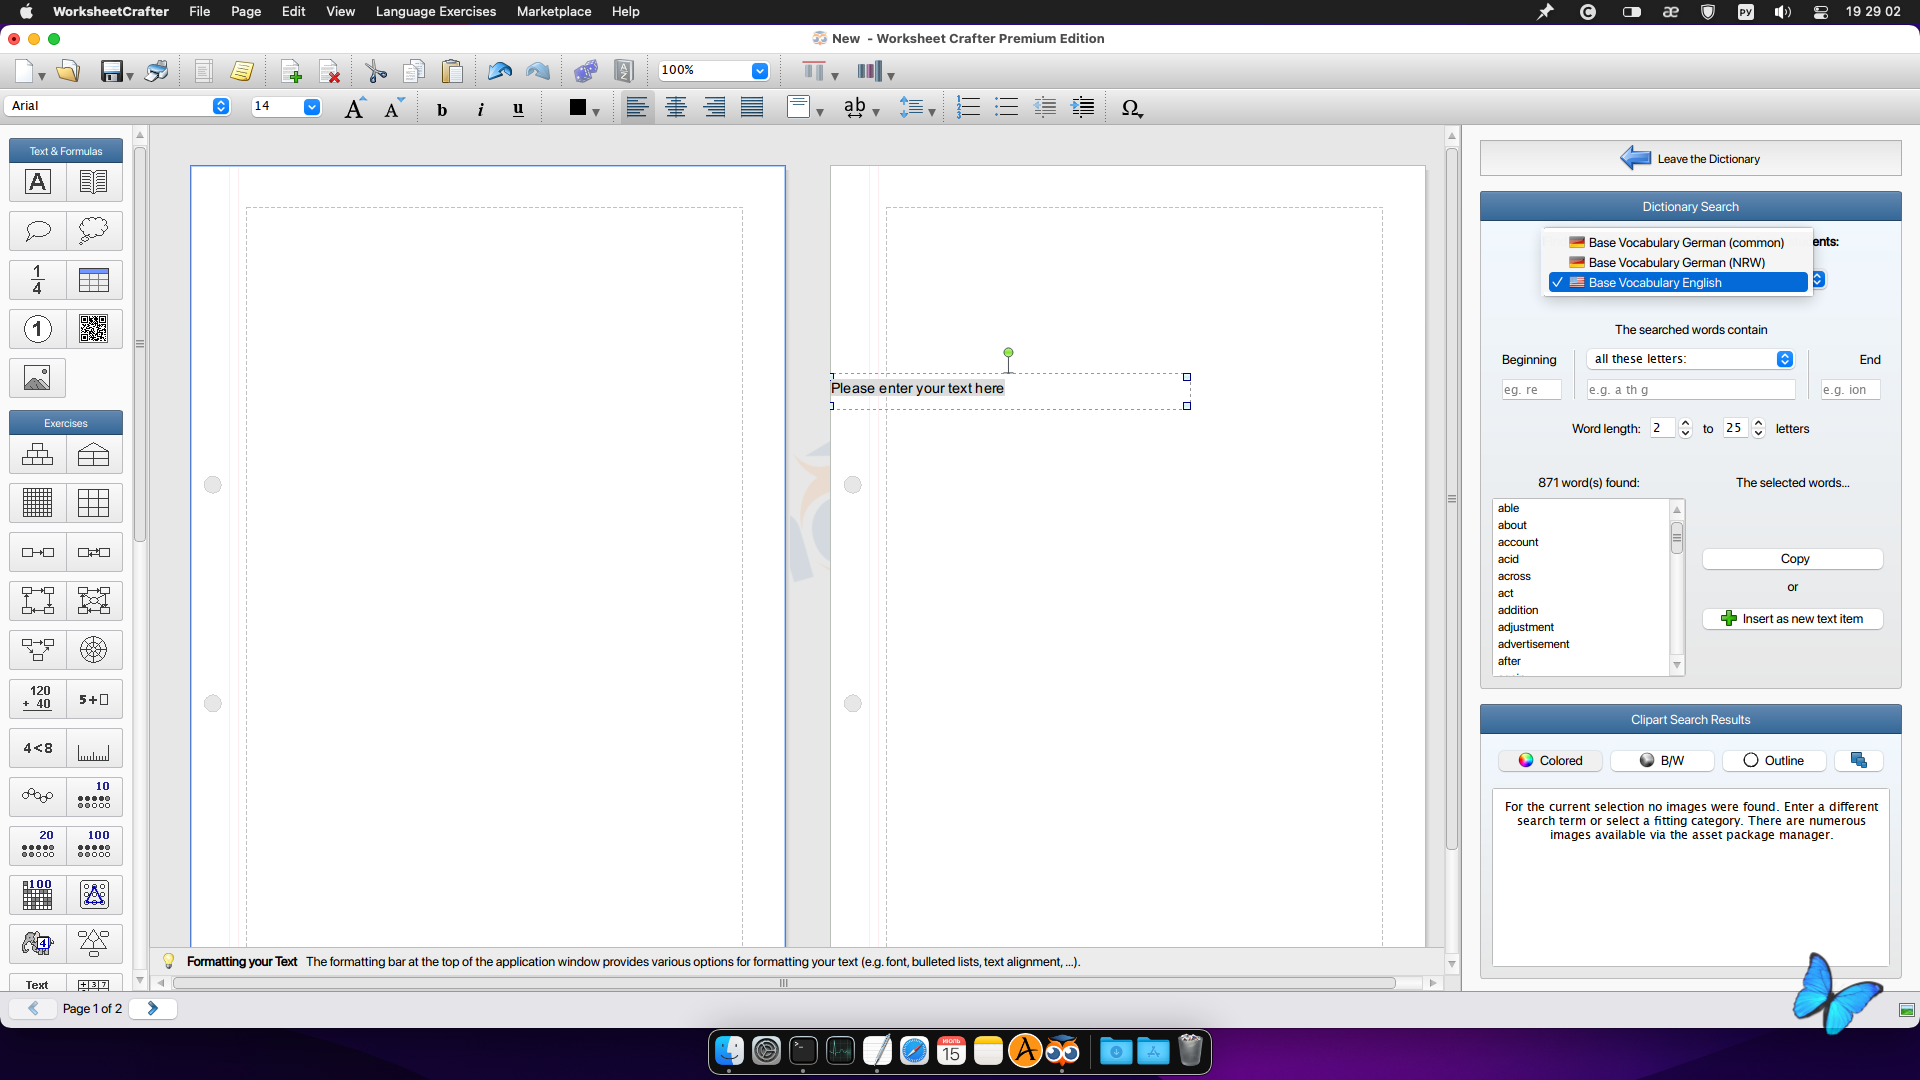Open the Language Exercises menu
Screen dimensions: 1920x1080
tap(435, 12)
